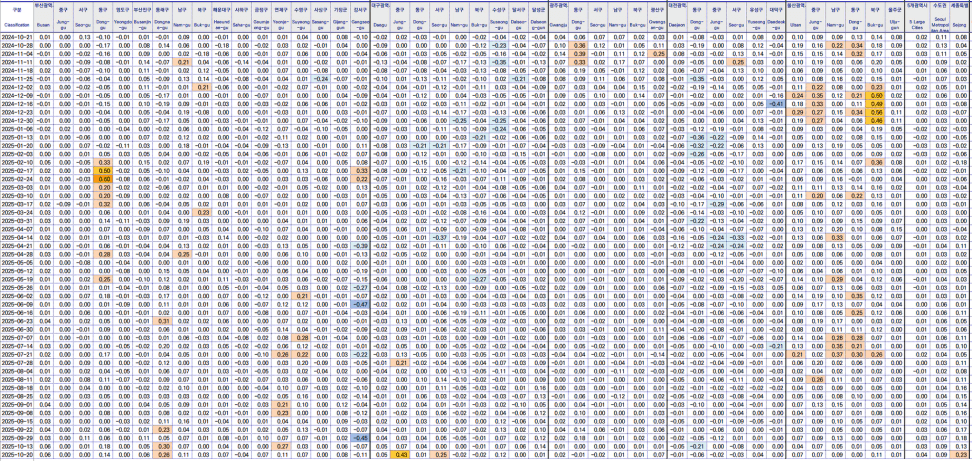
Task: Select the 2025-06-02 date row label
Action: [x=17, y=295]
